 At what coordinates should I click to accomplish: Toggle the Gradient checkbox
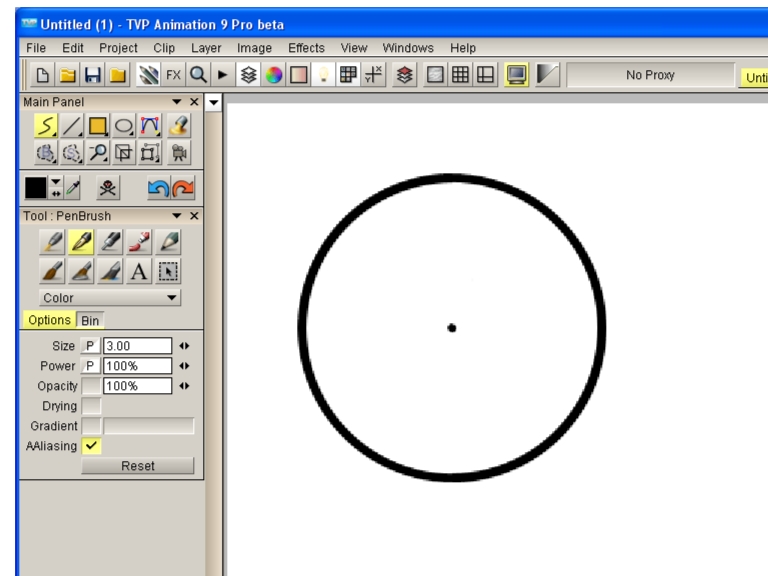[x=92, y=426]
